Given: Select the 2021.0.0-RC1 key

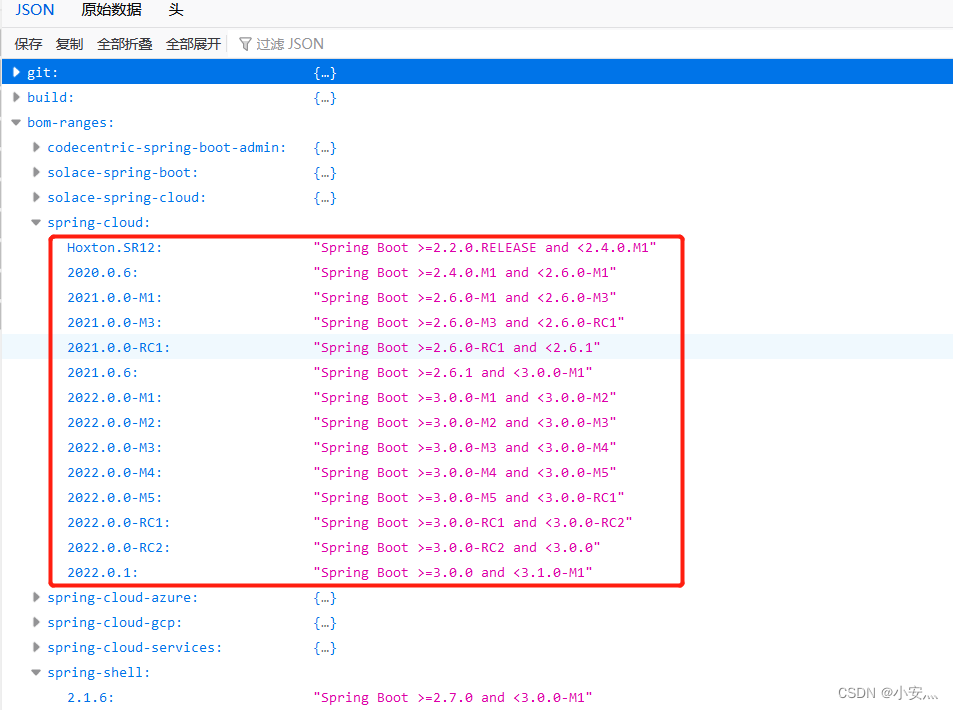Looking at the screenshot, I should [x=119, y=348].
